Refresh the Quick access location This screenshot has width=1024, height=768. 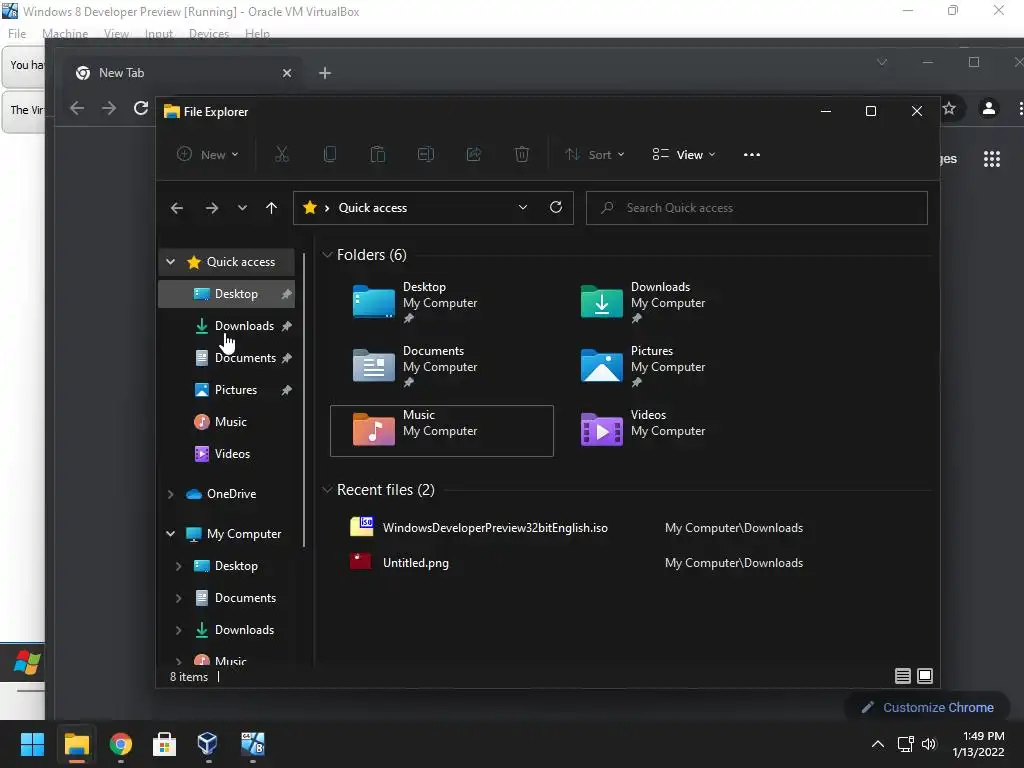(556, 207)
